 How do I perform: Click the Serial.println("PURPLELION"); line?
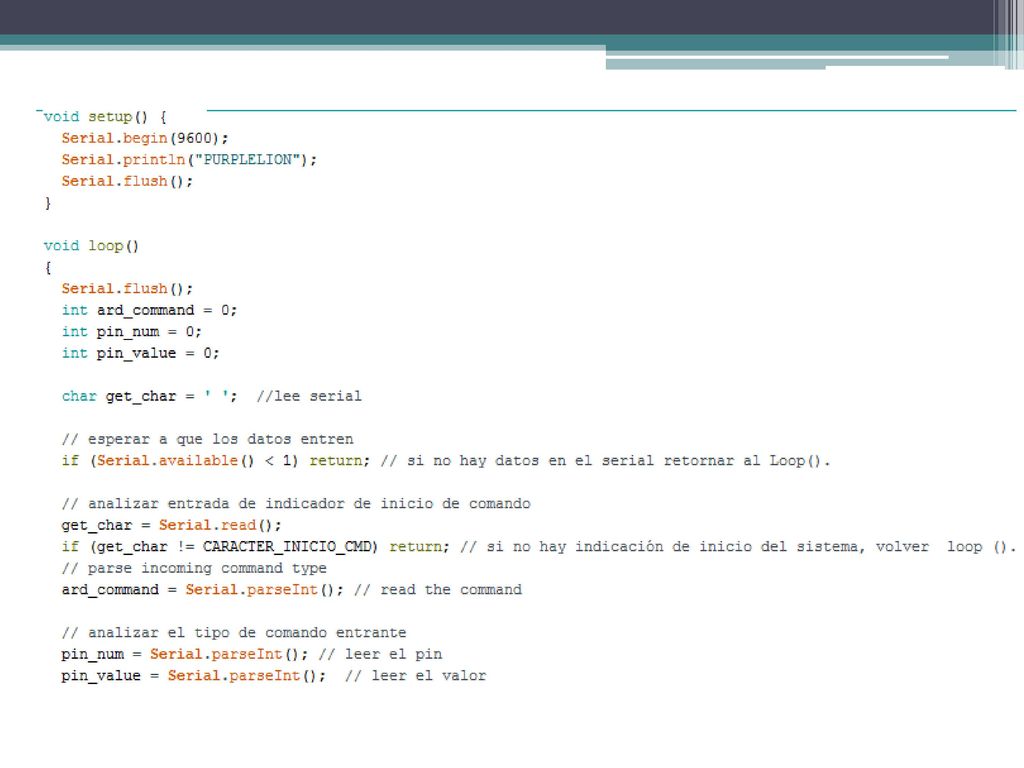pos(189,160)
